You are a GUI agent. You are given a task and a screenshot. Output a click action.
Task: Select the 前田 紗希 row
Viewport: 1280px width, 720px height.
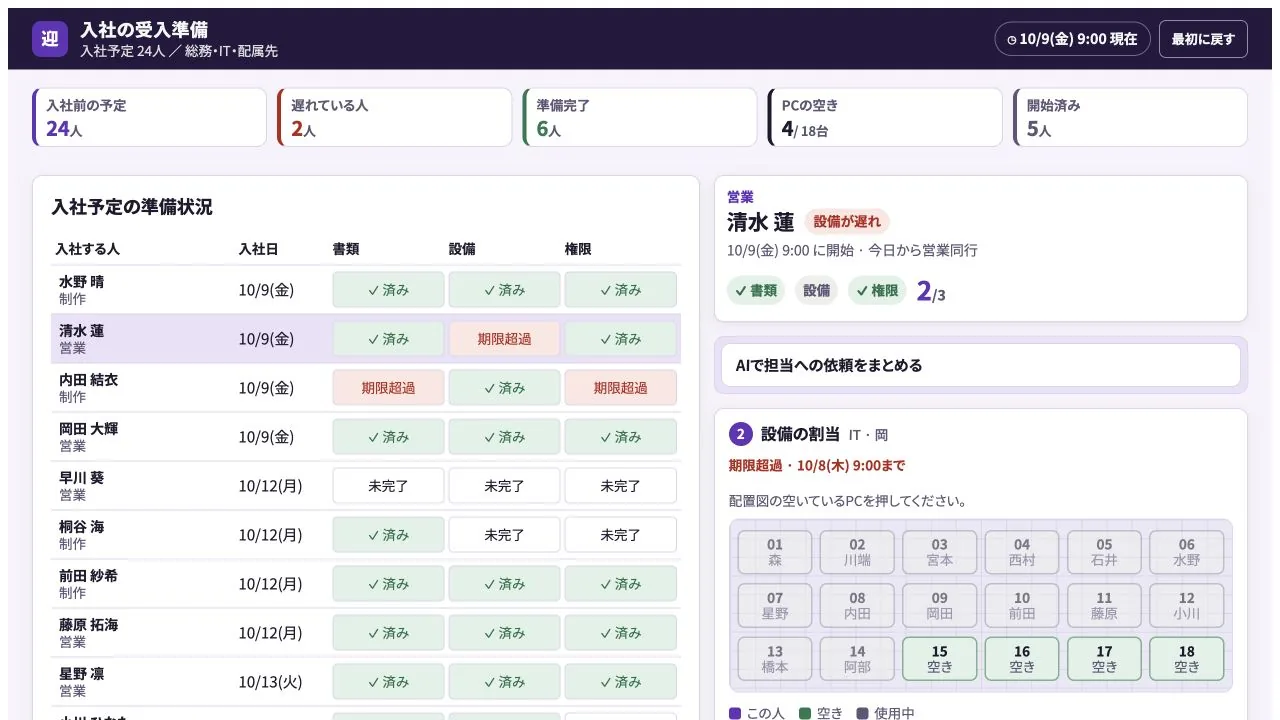(366, 584)
